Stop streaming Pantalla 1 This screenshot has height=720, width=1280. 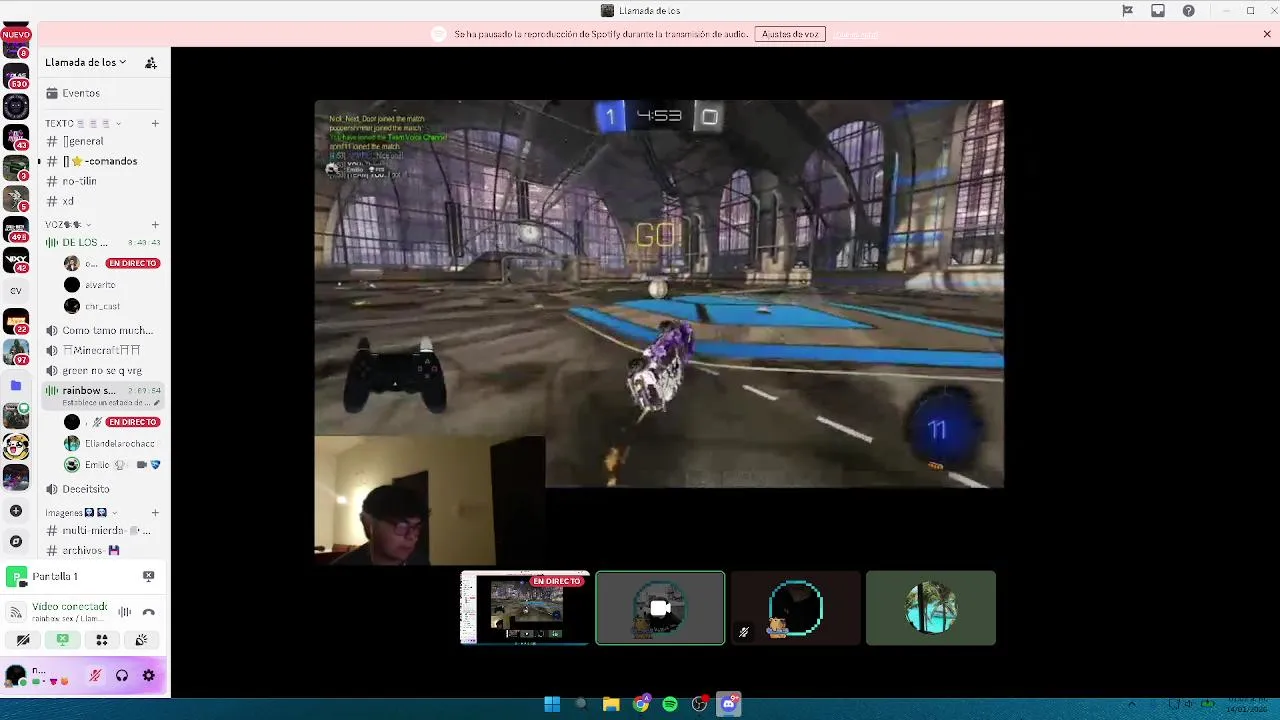click(x=149, y=576)
